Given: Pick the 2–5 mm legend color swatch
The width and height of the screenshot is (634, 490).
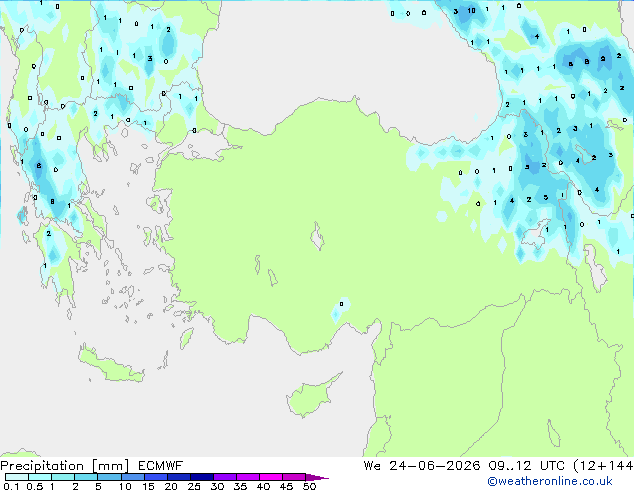Looking at the screenshot, I should click(x=86, y=477).
